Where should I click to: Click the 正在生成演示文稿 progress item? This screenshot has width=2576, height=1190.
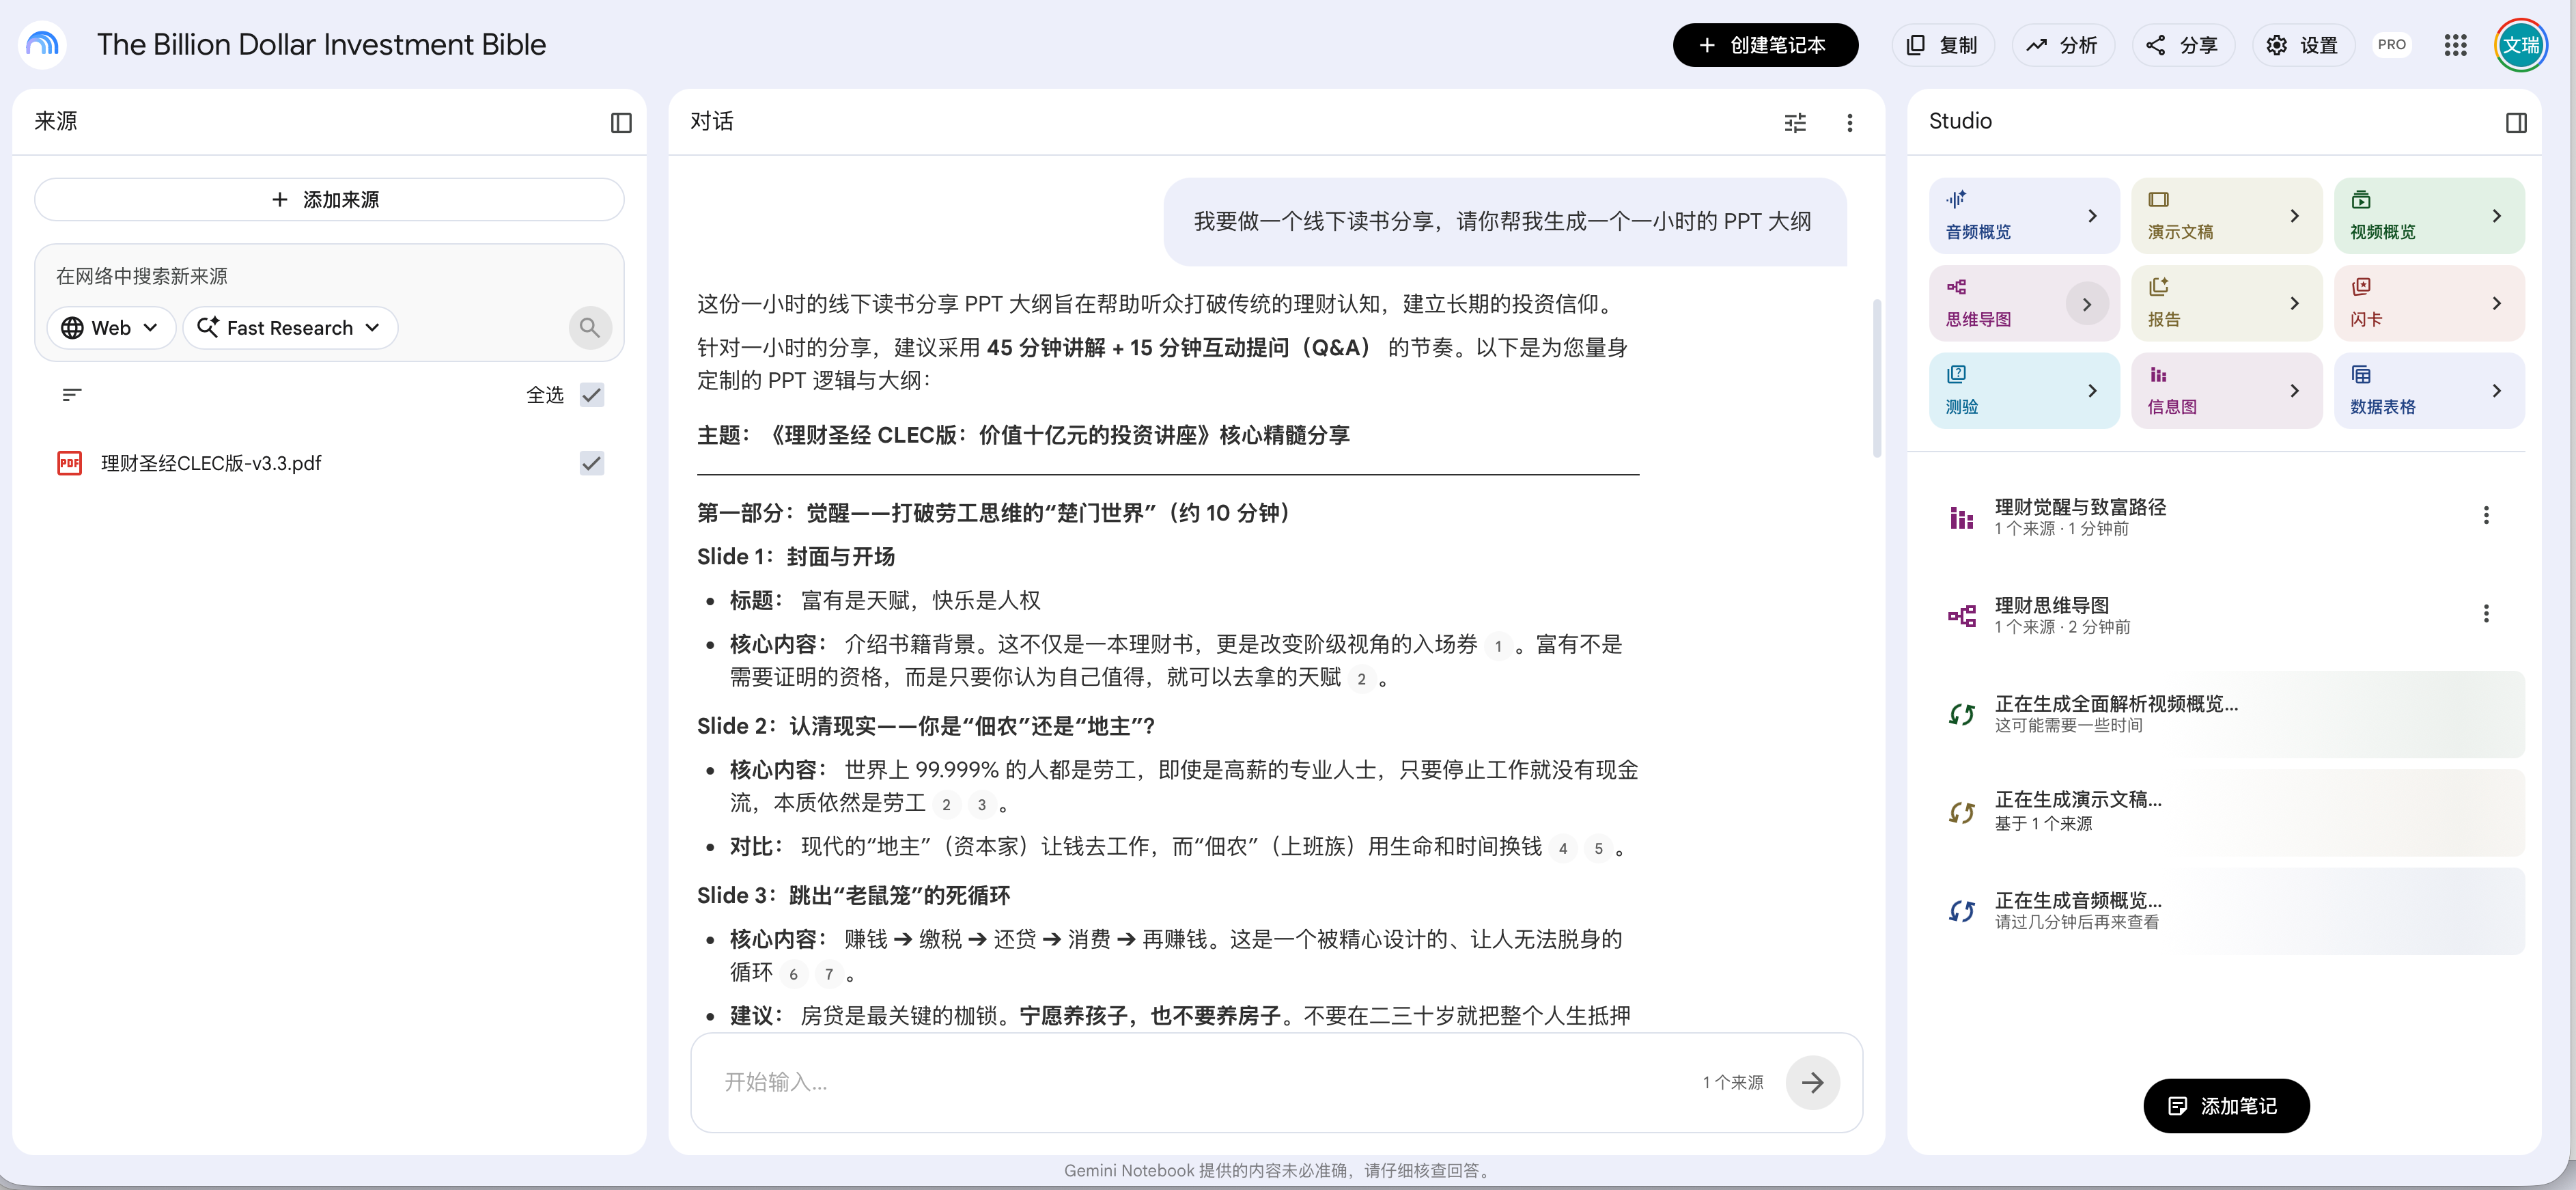2226,812
